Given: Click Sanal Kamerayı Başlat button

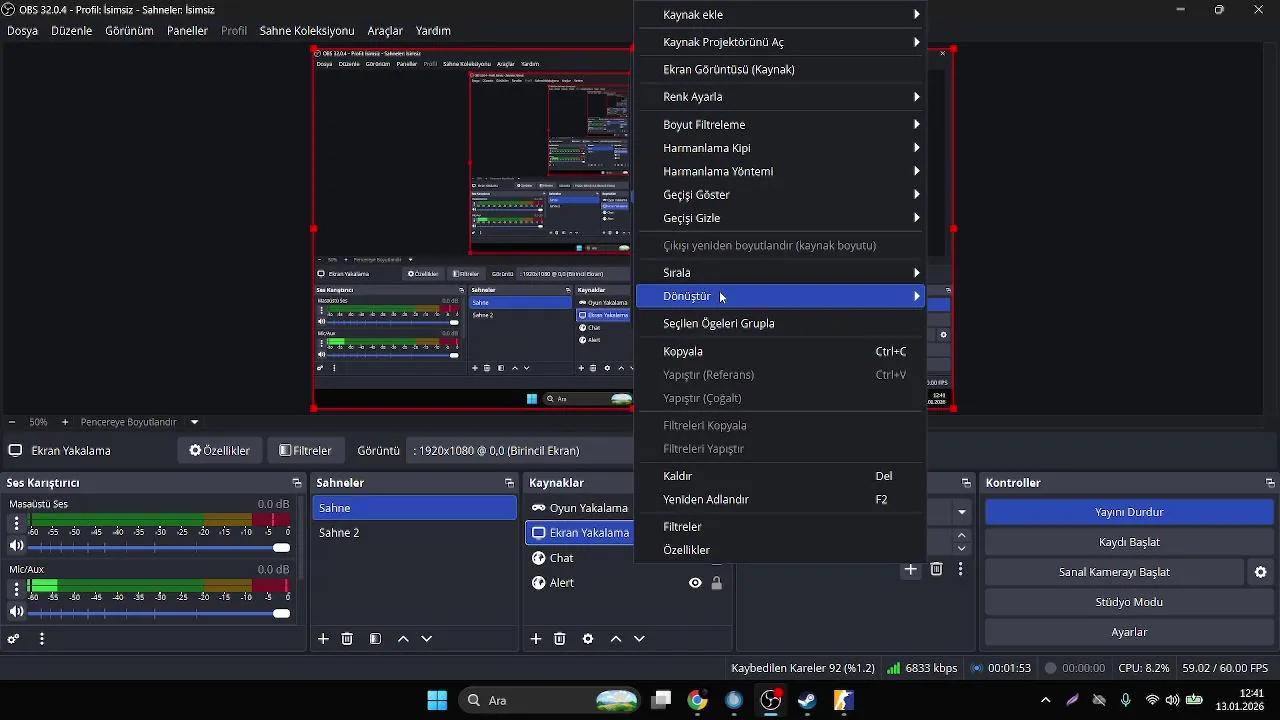Looking at the screenshot, I should pyautogui.click(x=1114, y=572).
